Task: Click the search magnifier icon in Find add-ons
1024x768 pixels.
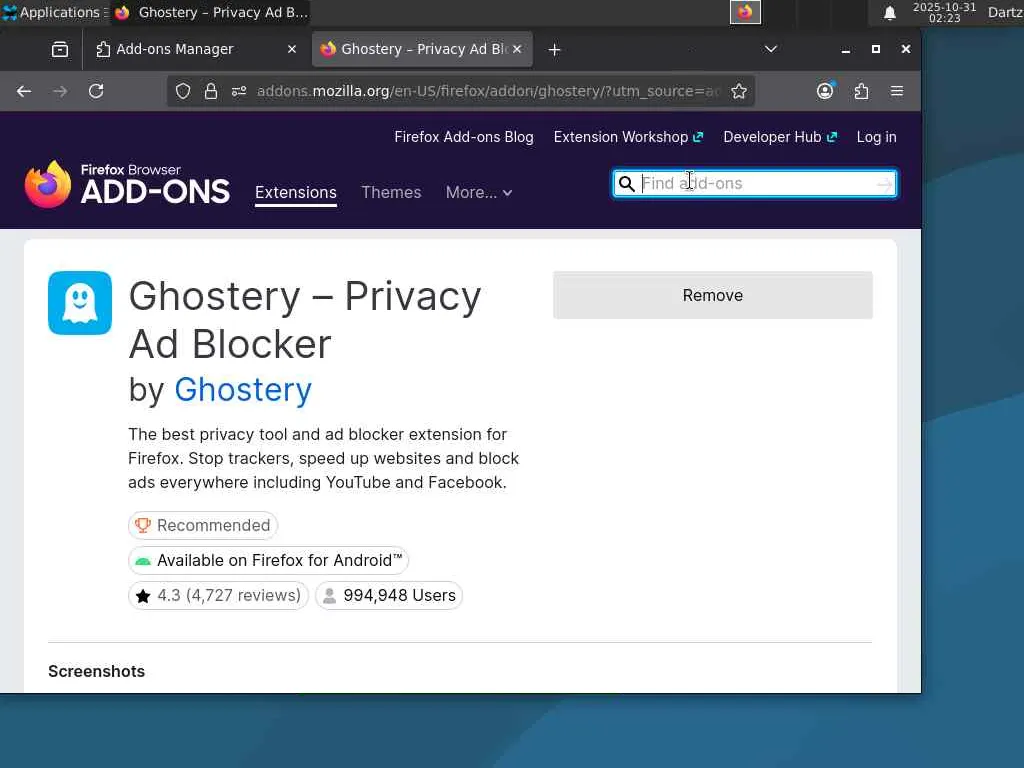Action: 626,184
